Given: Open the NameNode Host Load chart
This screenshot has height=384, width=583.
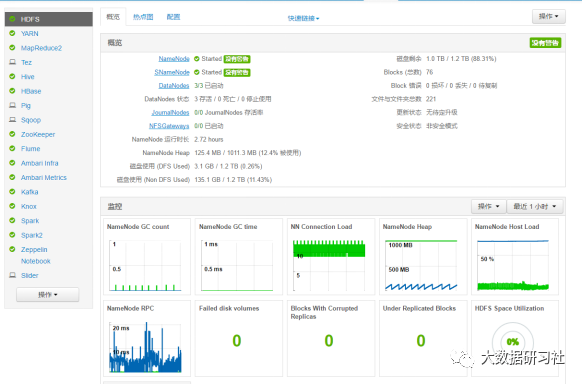Looking at the screenshot, I should coord(515,257).
